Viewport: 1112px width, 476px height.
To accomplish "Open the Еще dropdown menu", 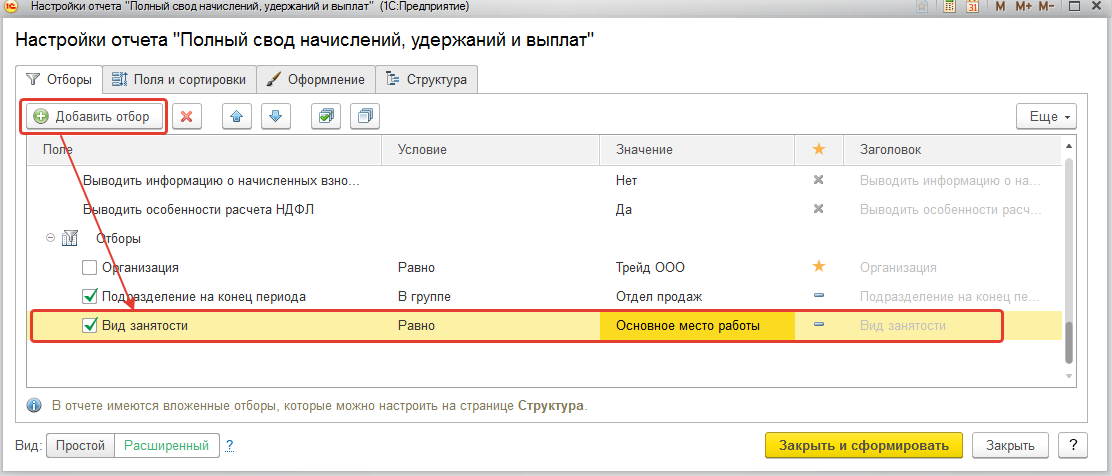I will pyautogui.click(x=1046, y=117).
